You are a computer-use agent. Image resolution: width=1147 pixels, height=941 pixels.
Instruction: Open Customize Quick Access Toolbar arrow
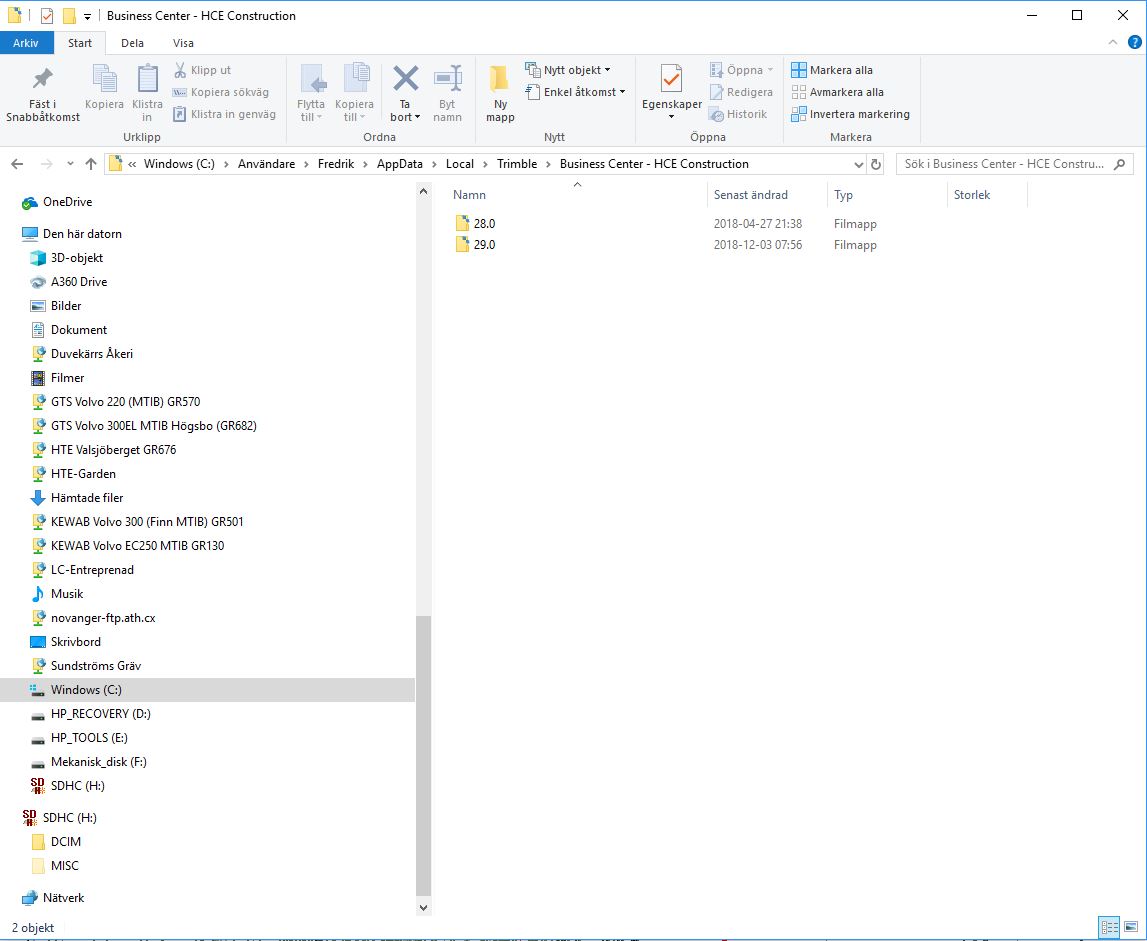pos(87,16)
